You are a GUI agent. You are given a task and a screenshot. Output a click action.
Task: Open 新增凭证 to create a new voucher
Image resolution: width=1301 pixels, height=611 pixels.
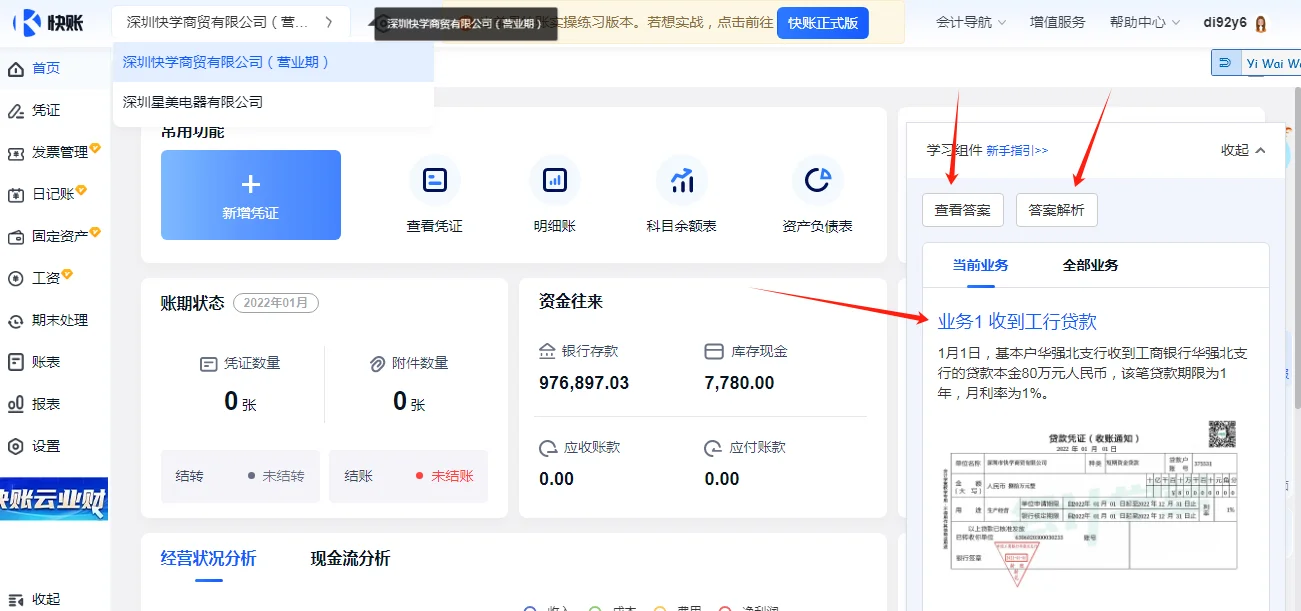click(250, 194)
